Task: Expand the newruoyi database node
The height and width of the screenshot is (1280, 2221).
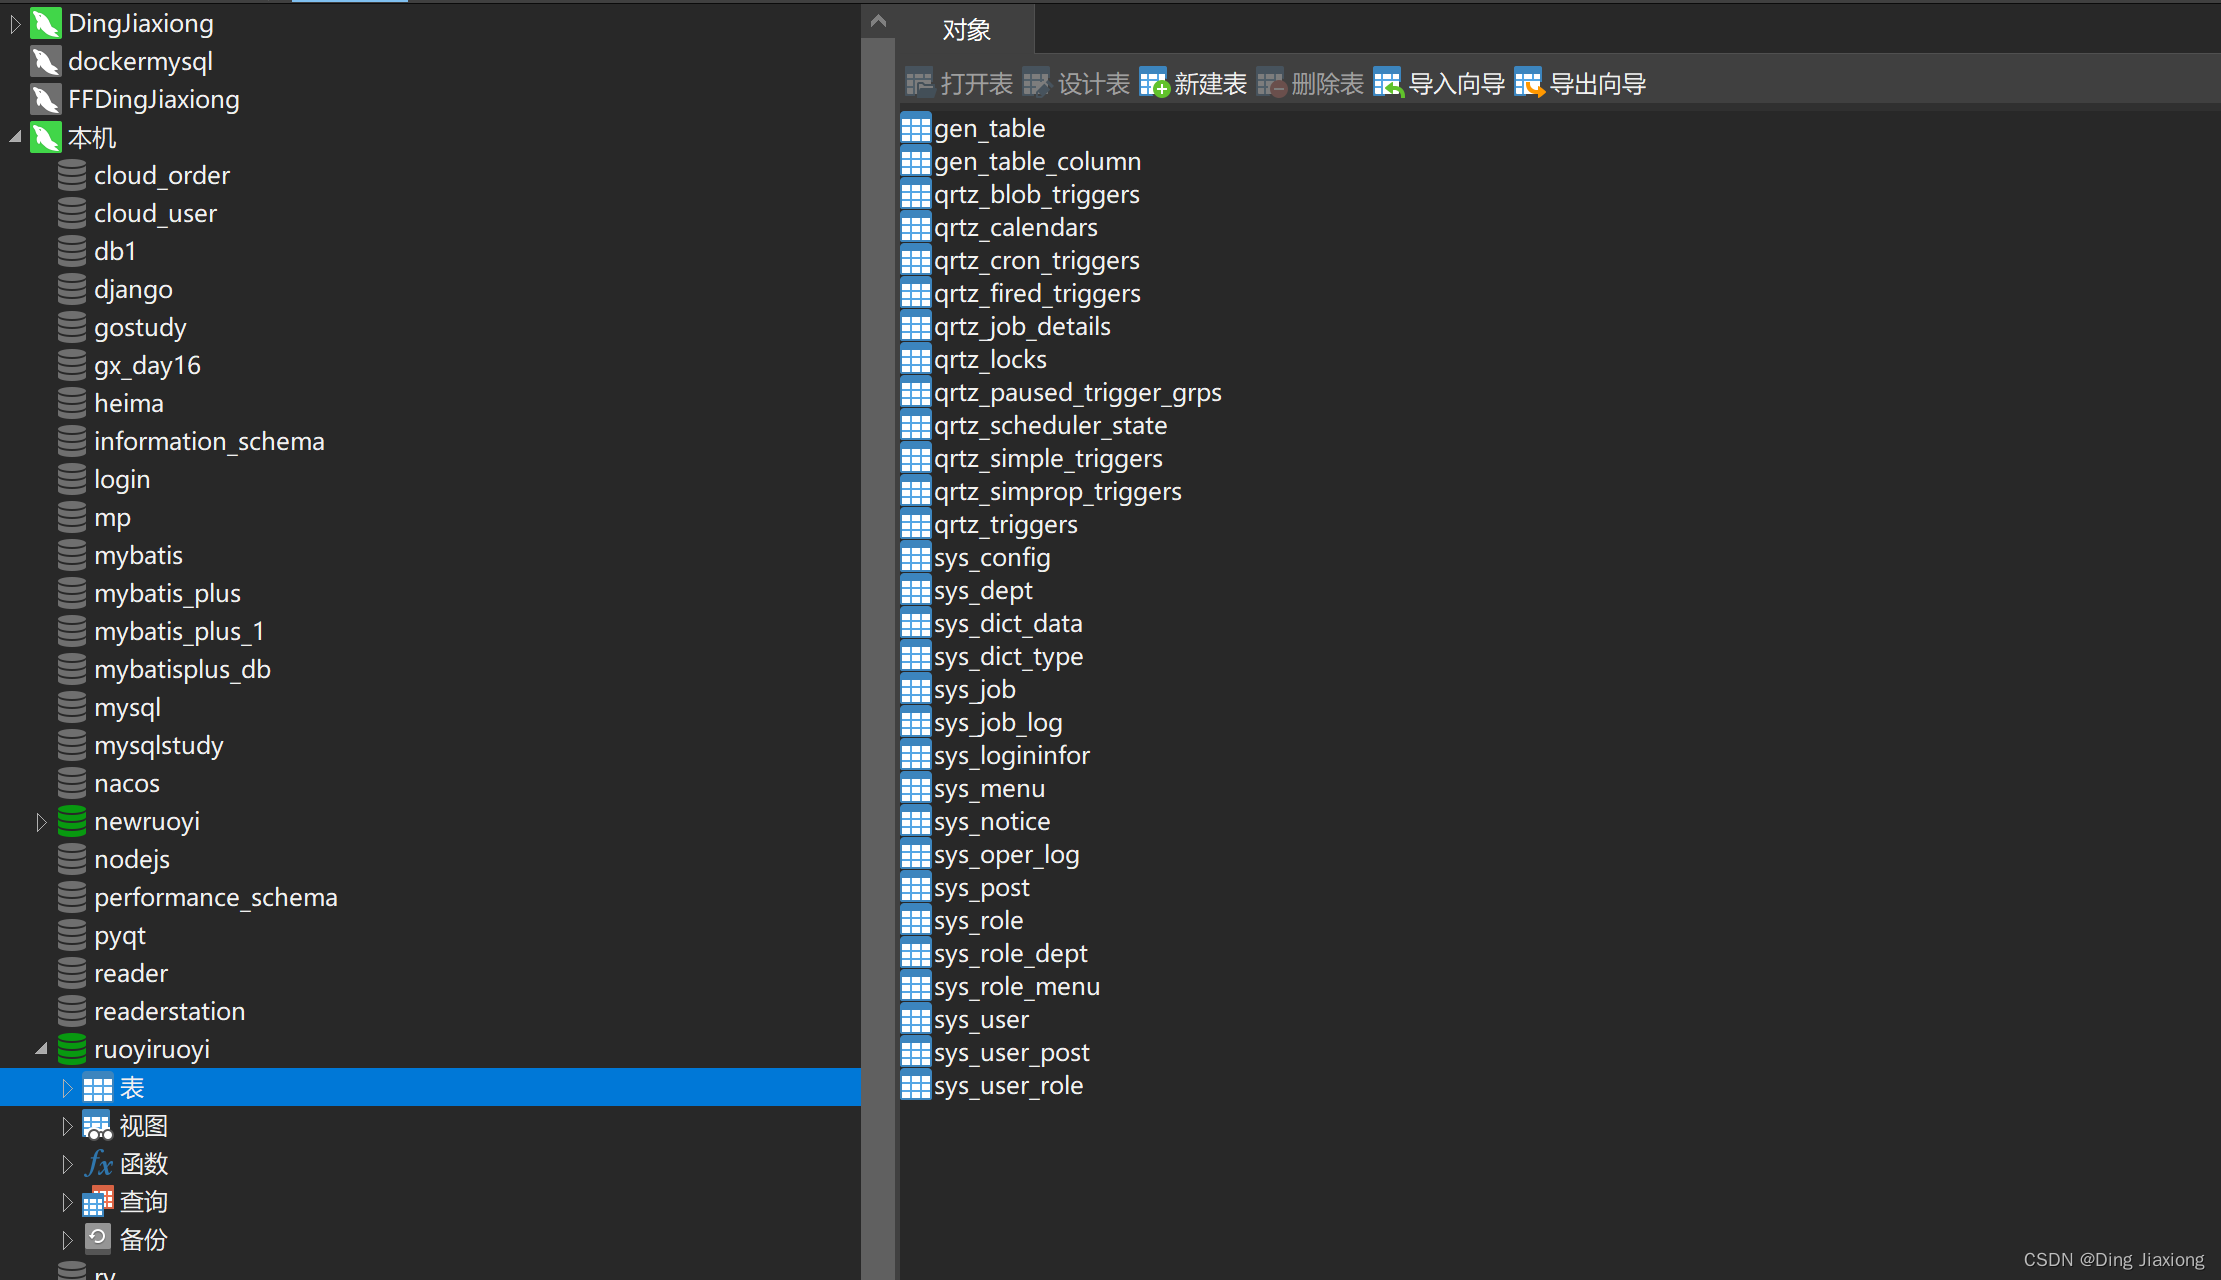Action: point(41,822)
